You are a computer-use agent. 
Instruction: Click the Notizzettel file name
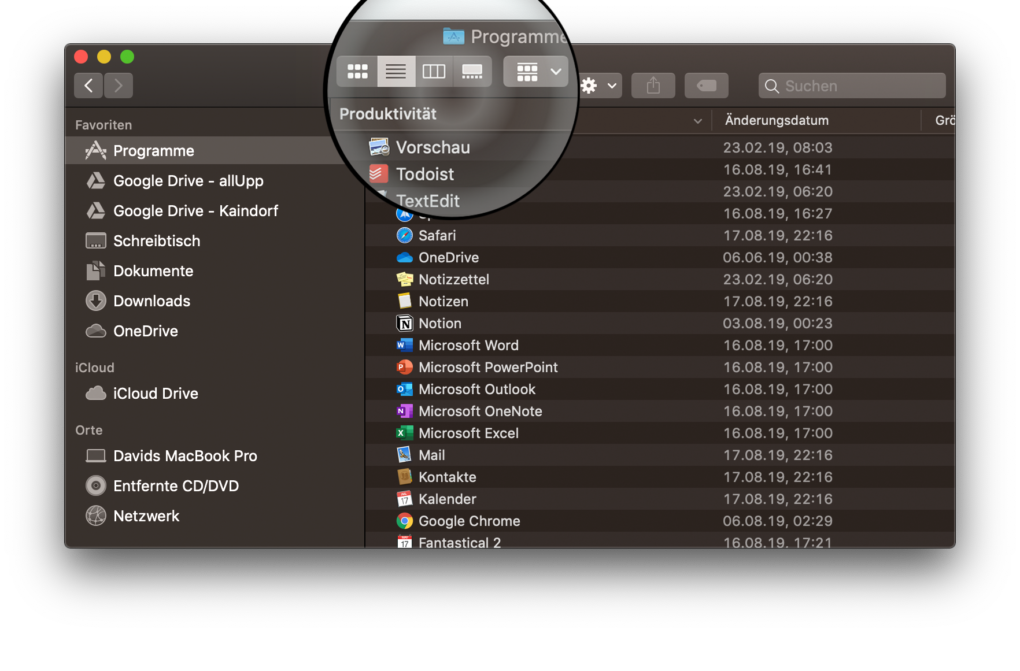point(453,279)
